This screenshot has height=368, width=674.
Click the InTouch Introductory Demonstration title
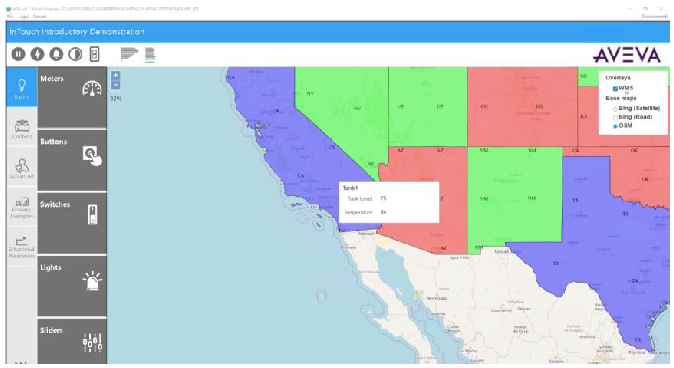point(77,32)
